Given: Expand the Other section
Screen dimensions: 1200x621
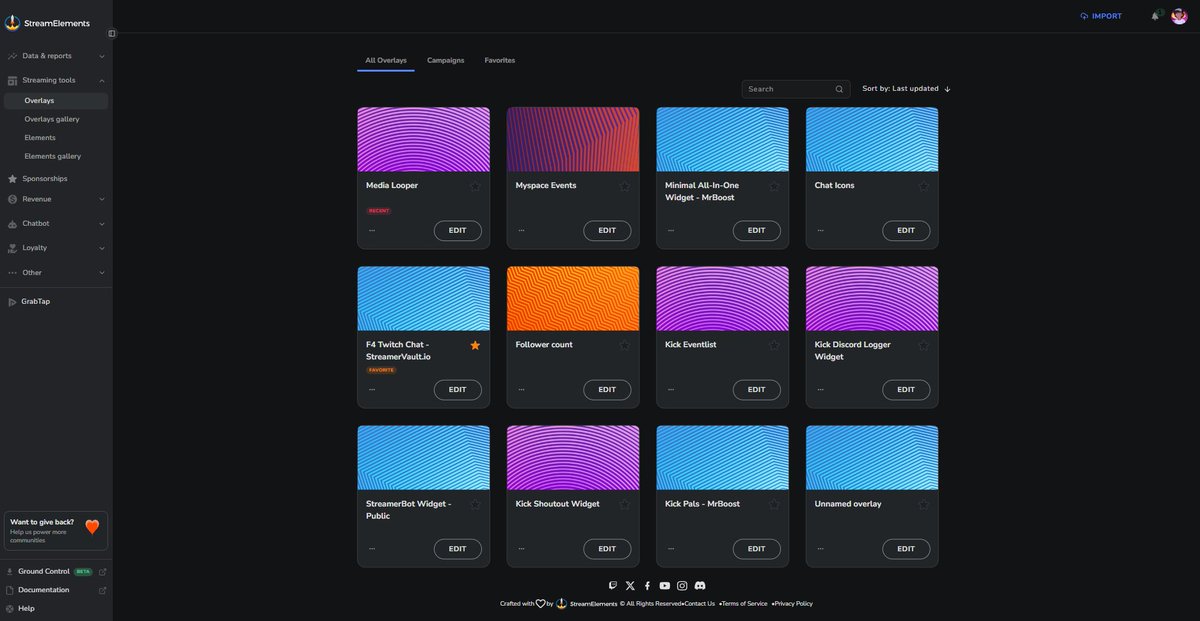Looking at the screenshot, I should click(x=56, y=273).
